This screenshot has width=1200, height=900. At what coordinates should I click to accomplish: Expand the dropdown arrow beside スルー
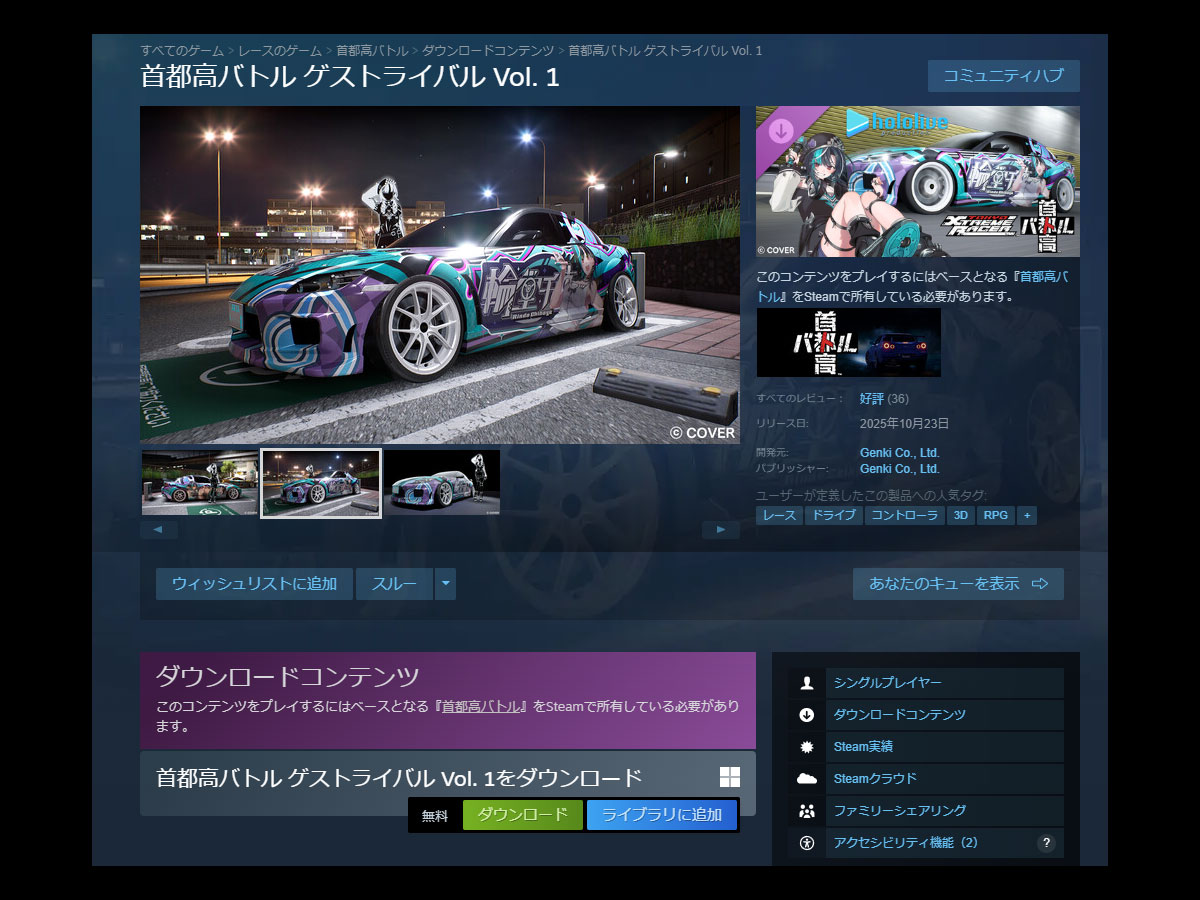[x=446, y=584]
